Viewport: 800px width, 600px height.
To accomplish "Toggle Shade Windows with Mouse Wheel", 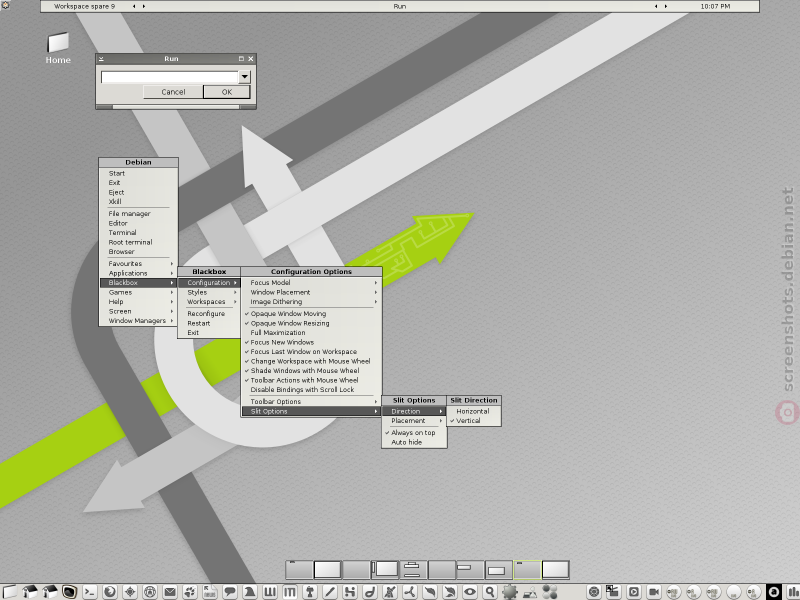I will click(x=311, y=371).
